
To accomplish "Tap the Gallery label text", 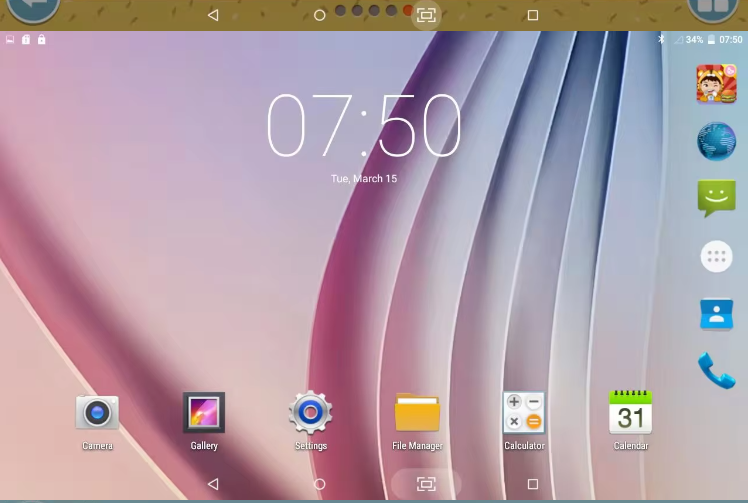I will tap(204, 446).
